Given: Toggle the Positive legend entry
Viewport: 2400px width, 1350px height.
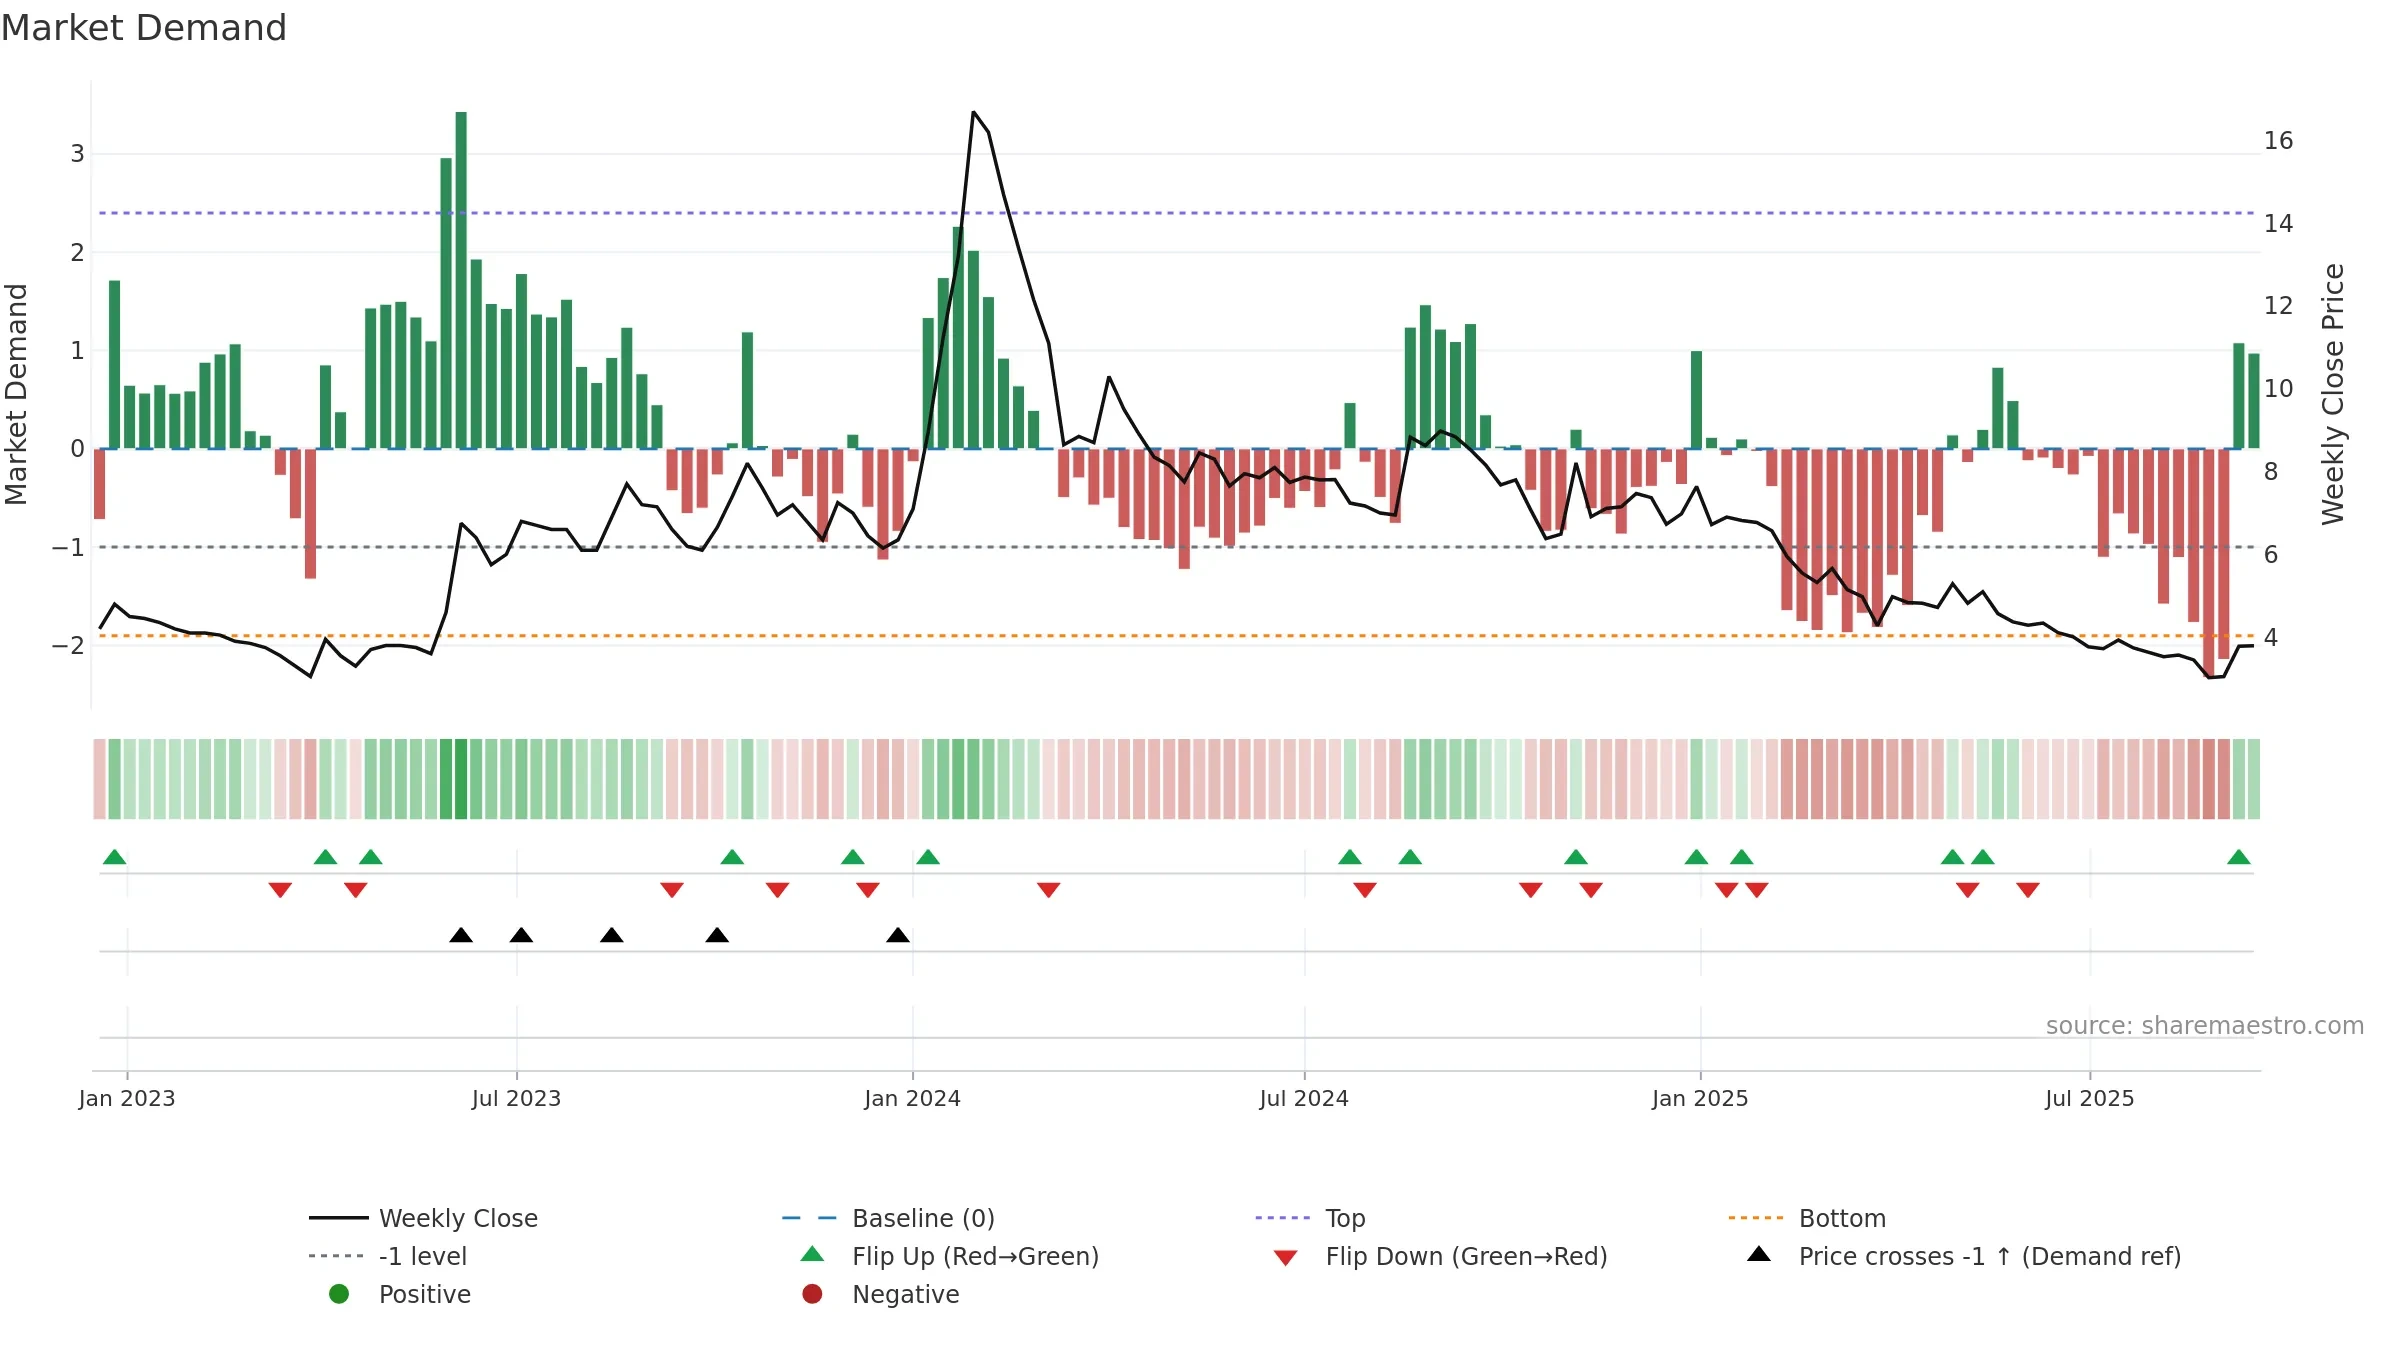Looking at the screenshot, I should 400,1294.
